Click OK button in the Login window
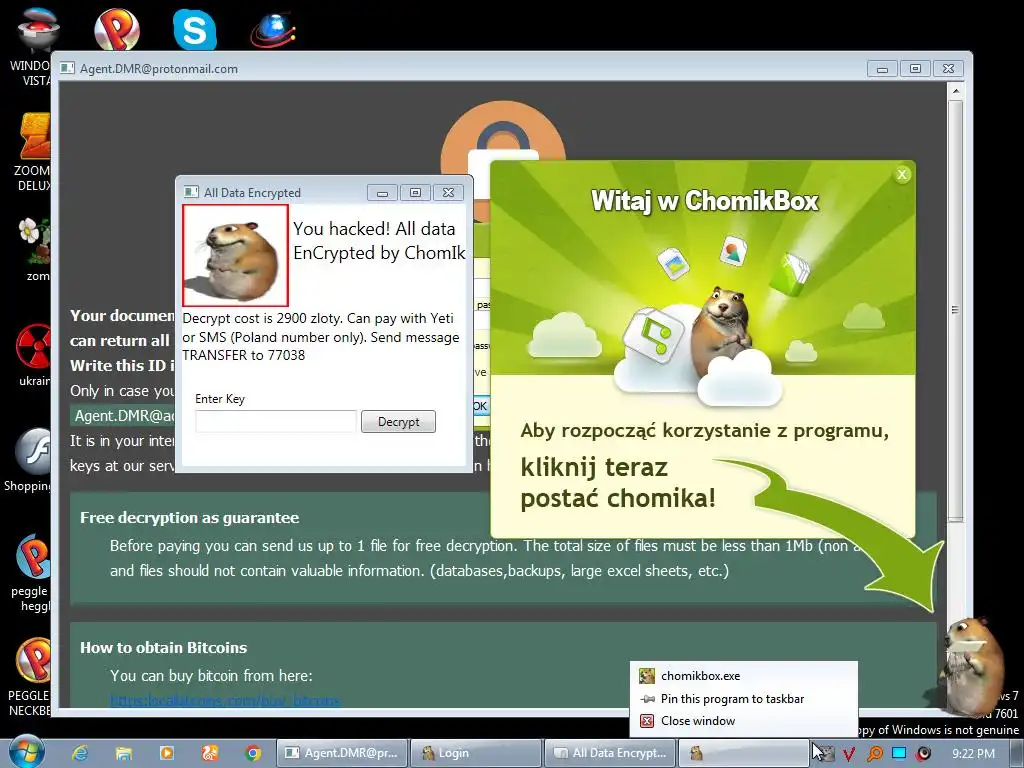 pos(480,406)
